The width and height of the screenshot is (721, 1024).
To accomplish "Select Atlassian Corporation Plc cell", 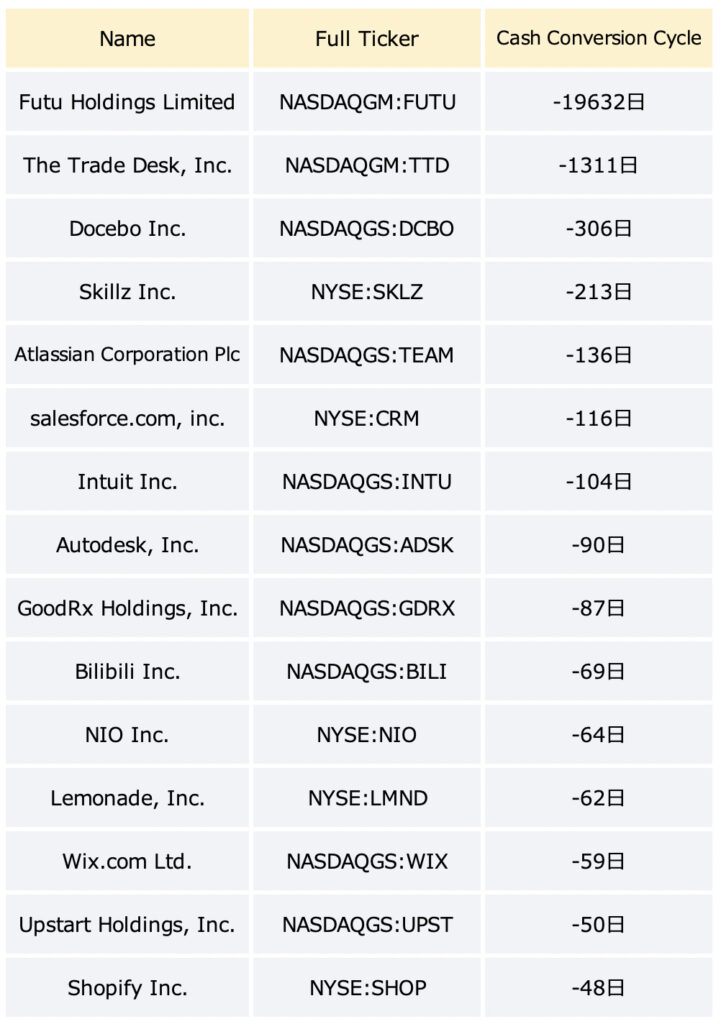I will click(127, 355).
